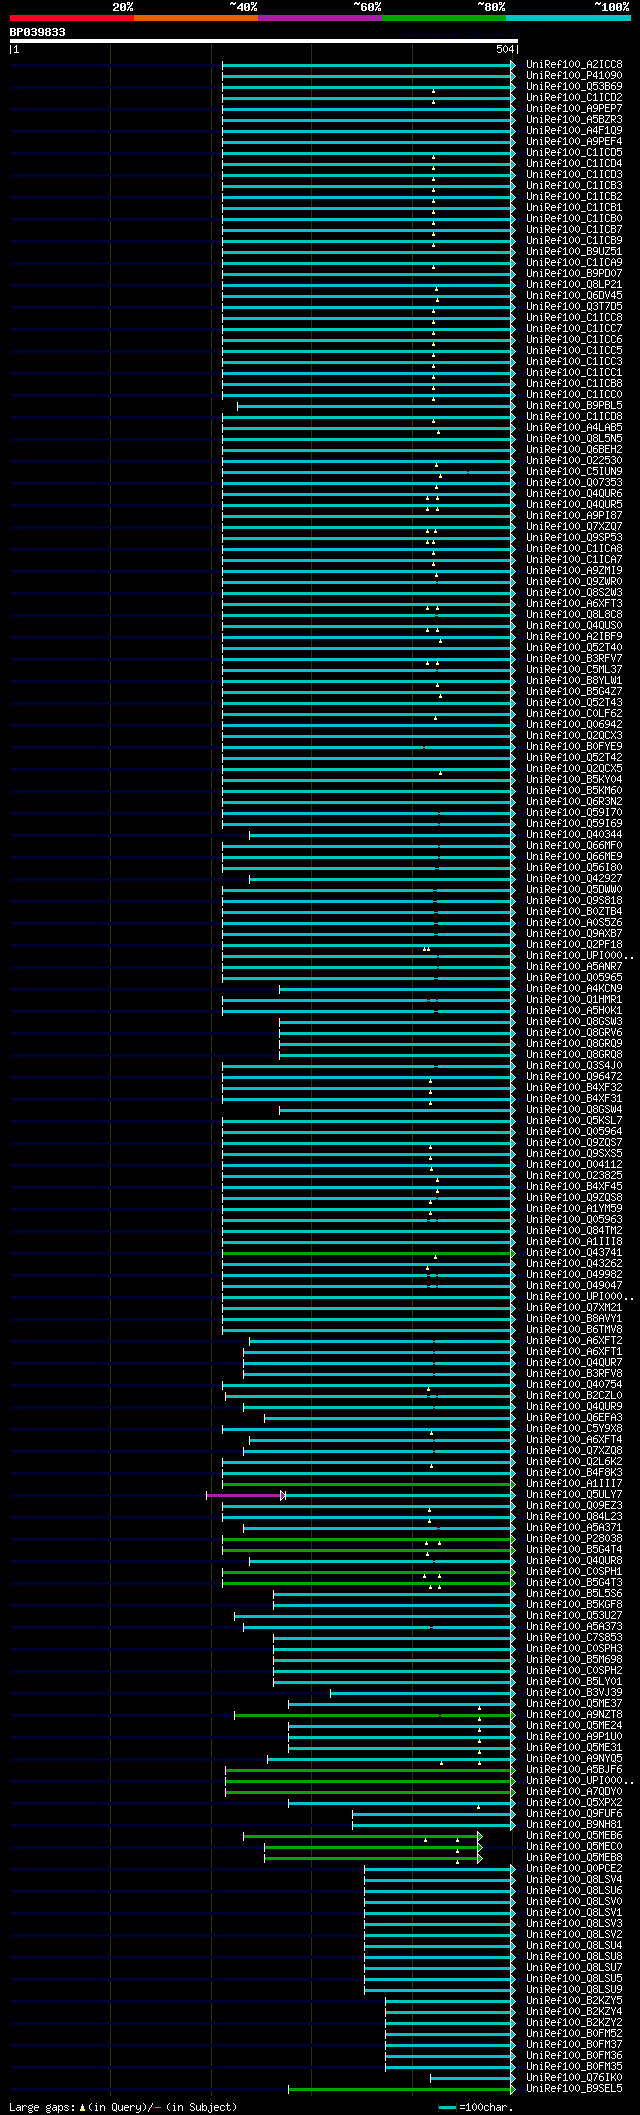Select the UniRef100_A4LAB5 label
The height and width of the screenshot is (2115, 640).
pyautogui.click(x=574, y=427)
